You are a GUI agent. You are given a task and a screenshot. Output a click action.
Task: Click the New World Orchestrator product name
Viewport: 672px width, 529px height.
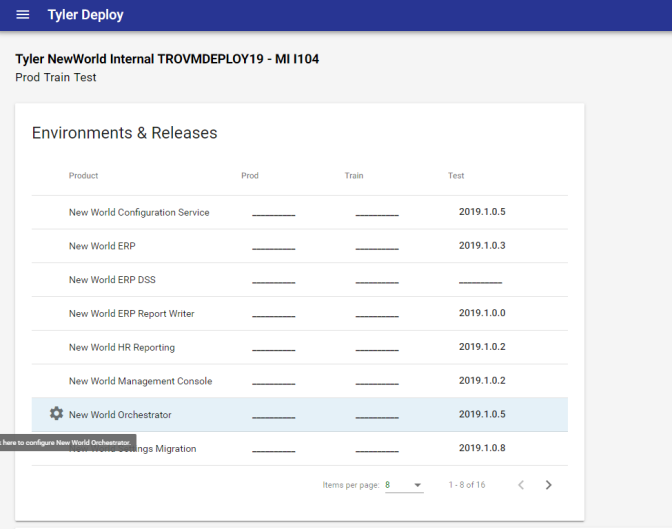(120, 415)
